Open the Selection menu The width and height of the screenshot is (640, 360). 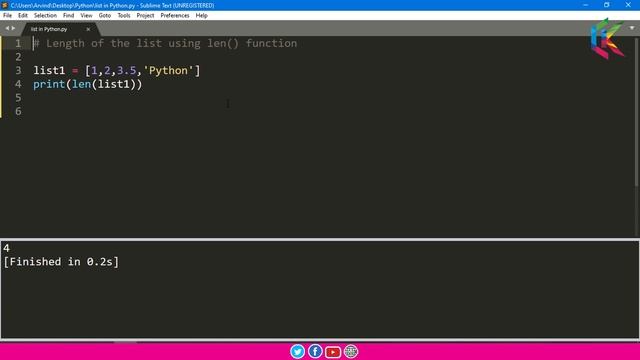(45, 16)
